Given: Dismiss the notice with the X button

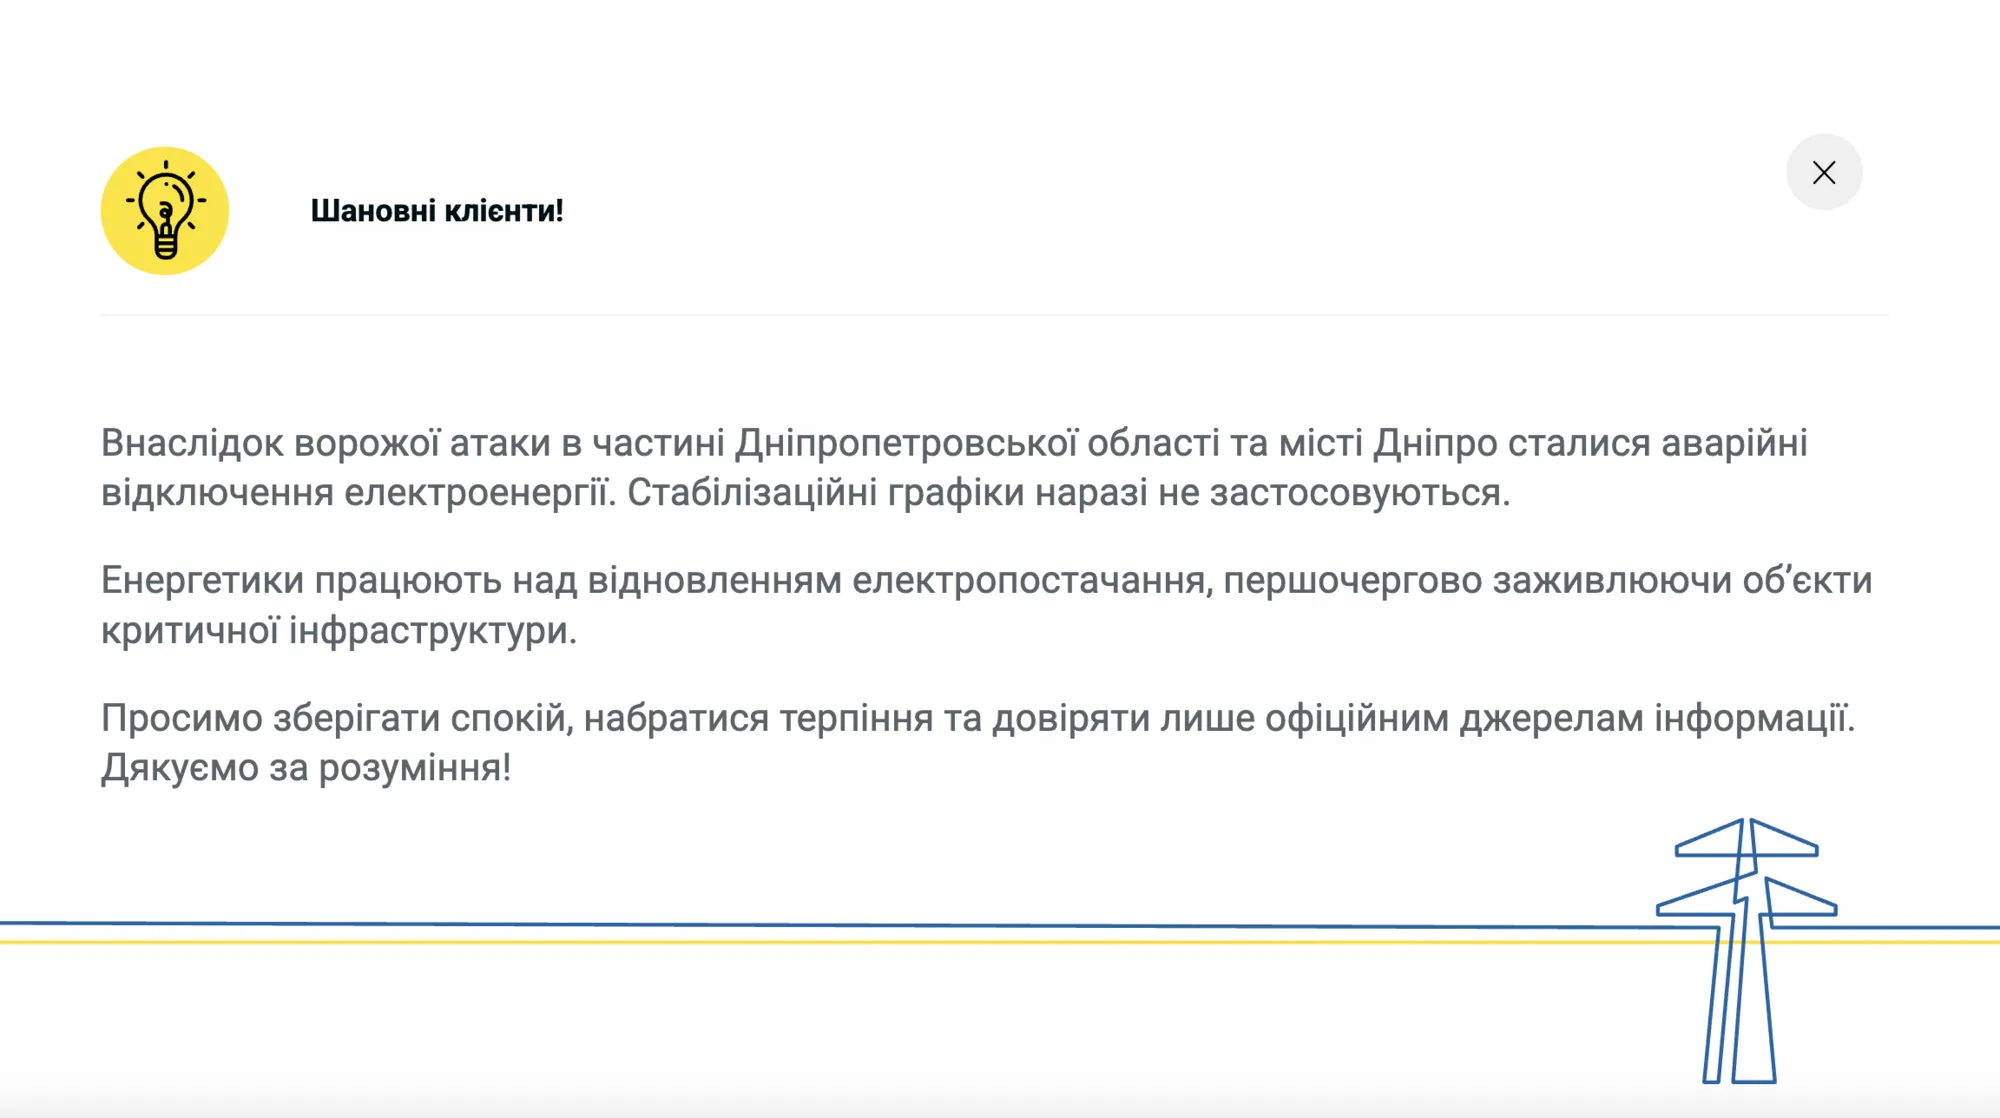Looking at the screenshot, I should click(1825, 172).
